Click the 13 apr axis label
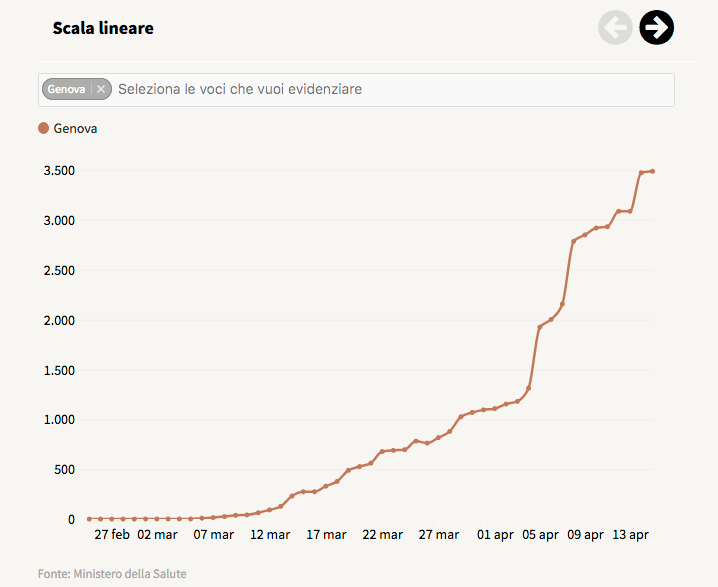The height and width of the screenshot is (587, 718). pyautogui.click(x=631, y=534)
